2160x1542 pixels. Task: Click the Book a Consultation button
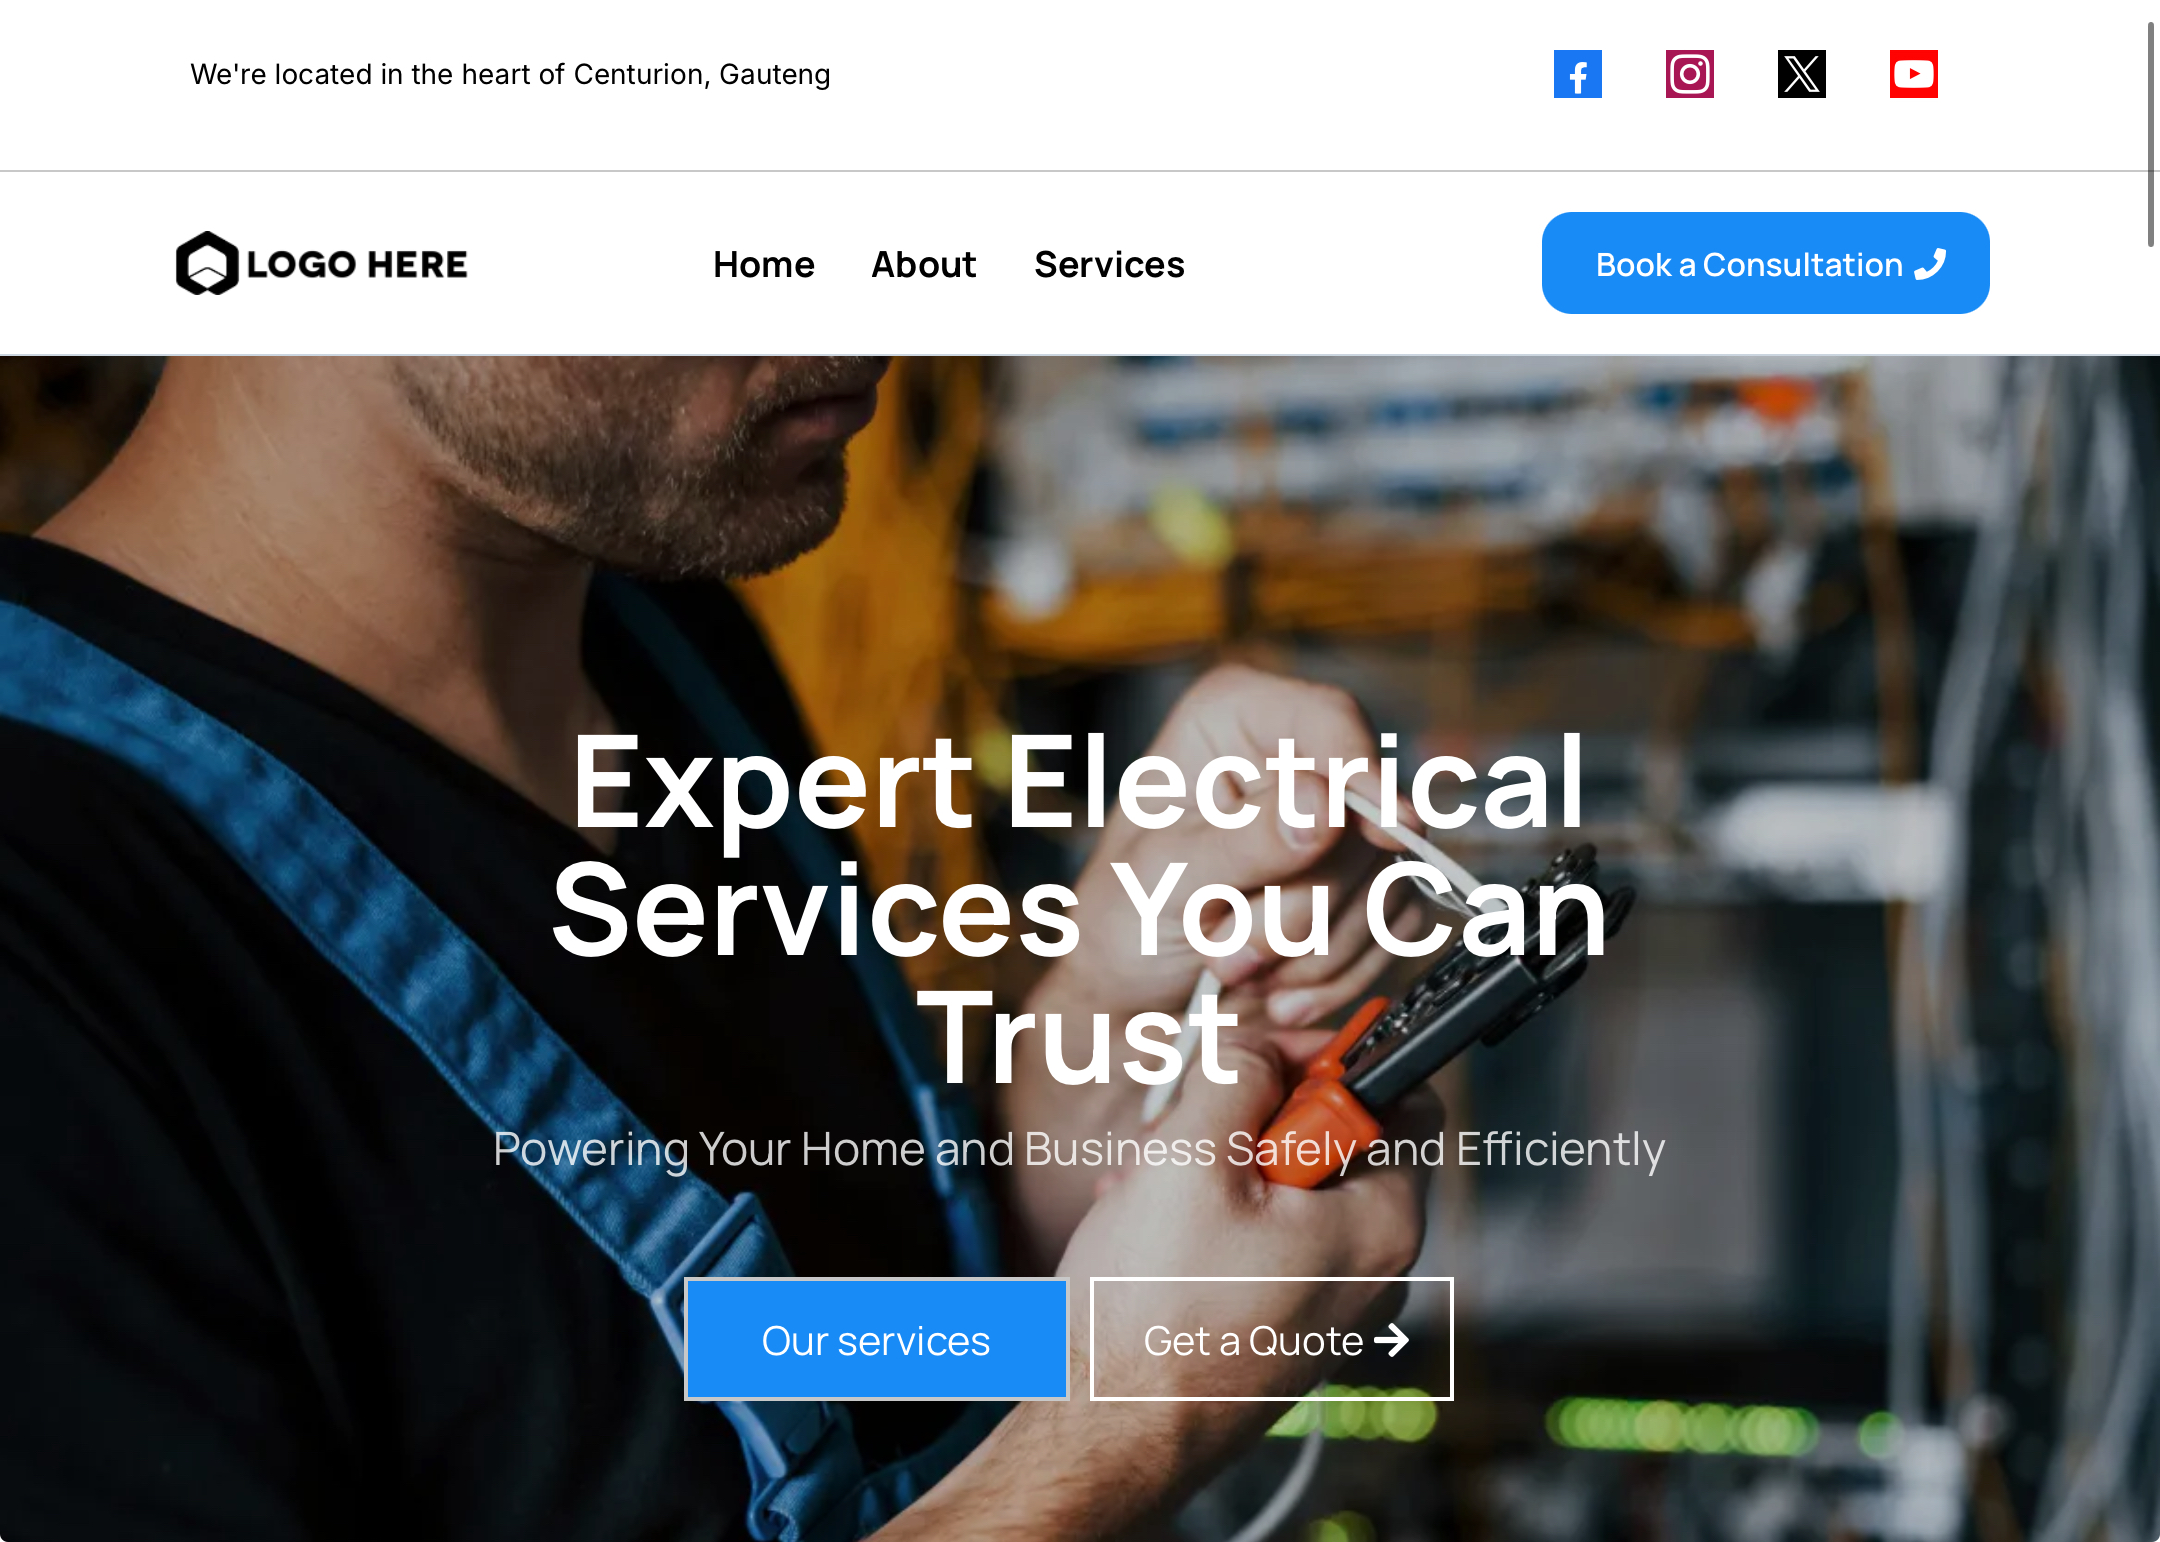(x=1765, y=263)
